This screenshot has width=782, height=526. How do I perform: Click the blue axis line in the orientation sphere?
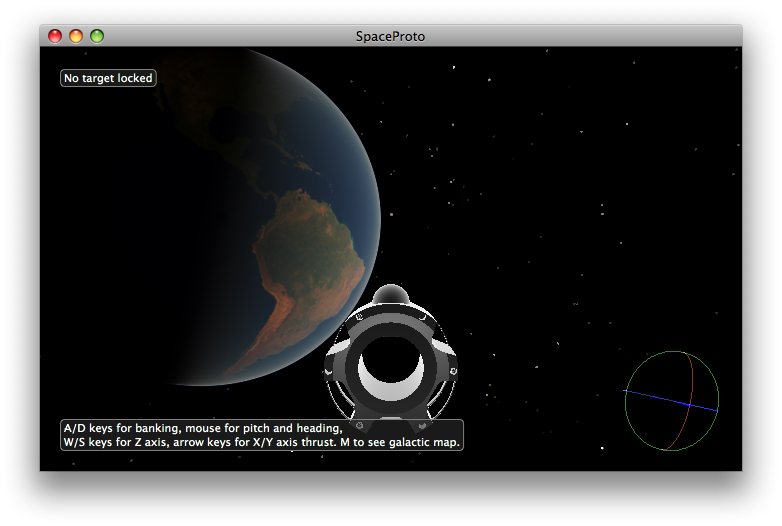tap(671, 401)
